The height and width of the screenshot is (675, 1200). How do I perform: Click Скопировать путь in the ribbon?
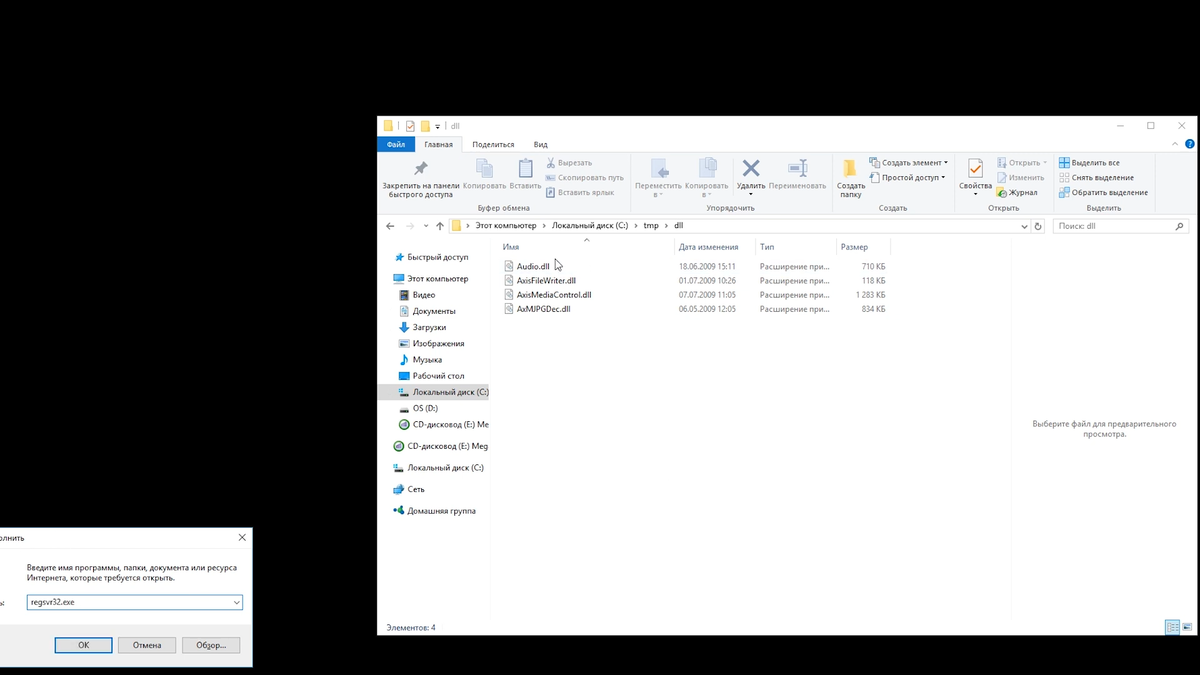click(x=584, y=177)
